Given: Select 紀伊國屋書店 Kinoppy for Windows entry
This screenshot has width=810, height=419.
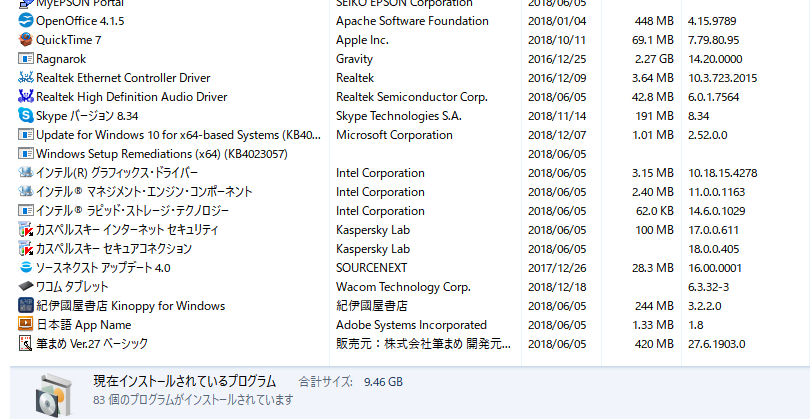Looking at the screenshot, I should [x=130, y=306].
